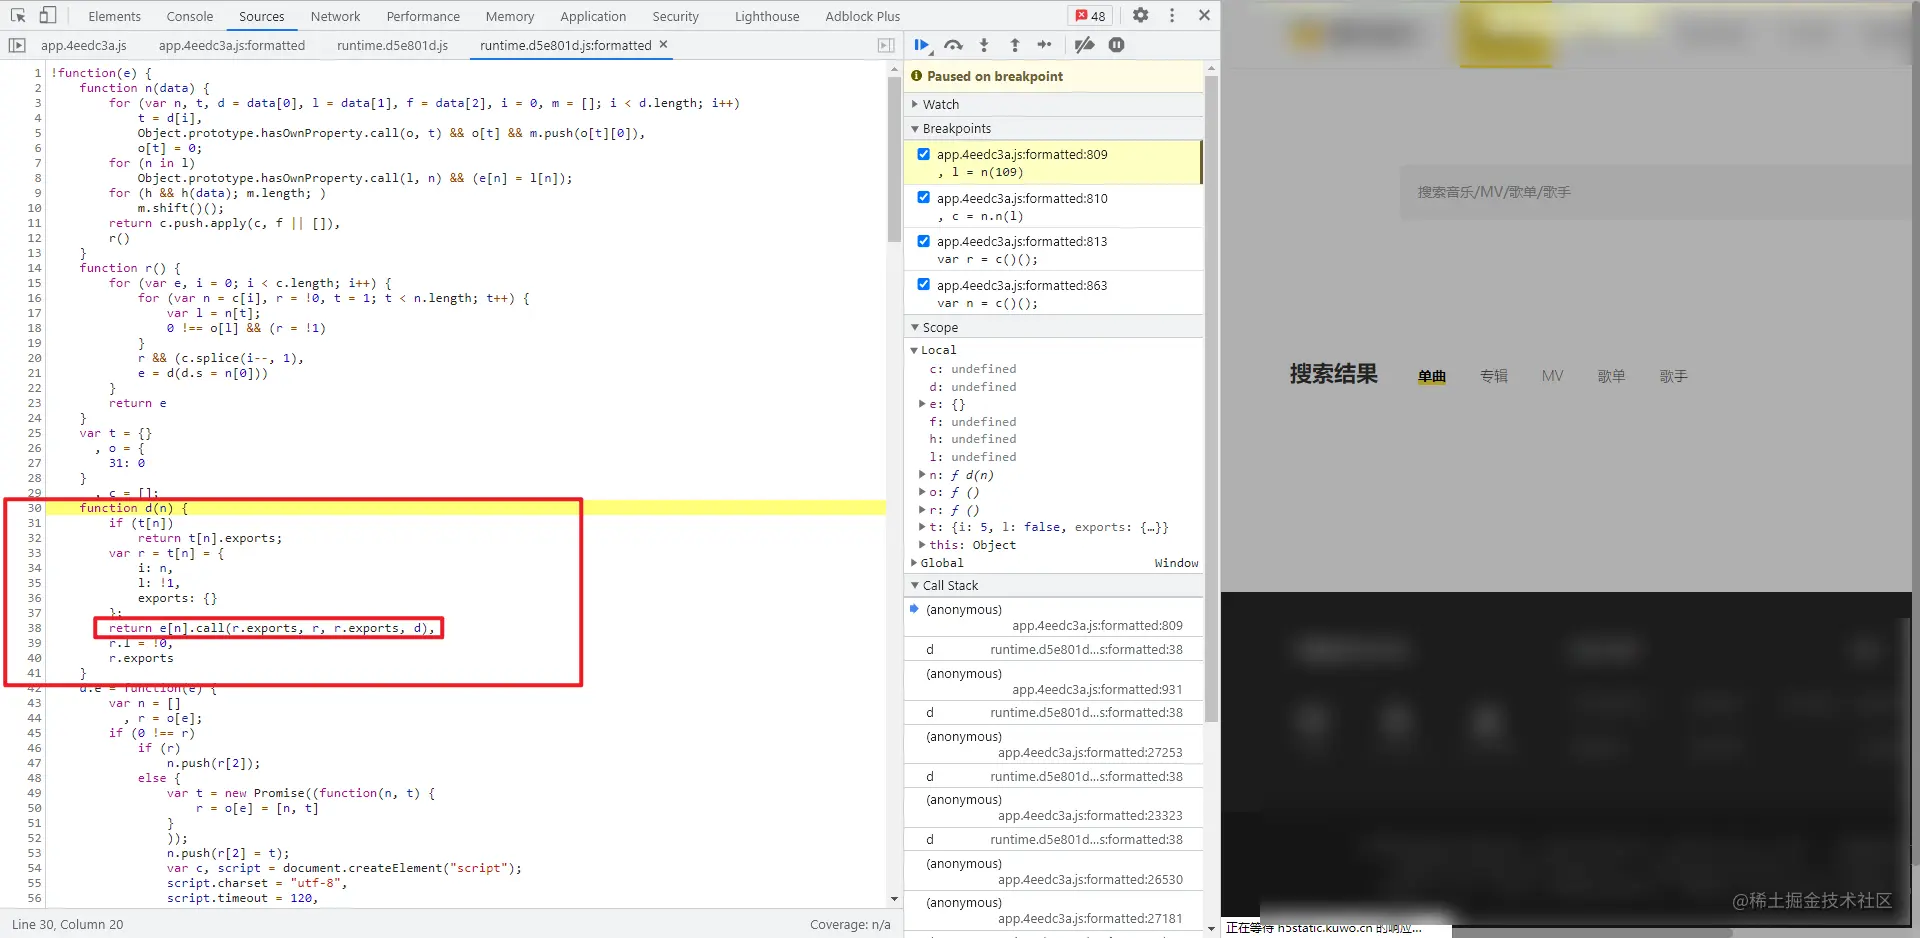Screen dimensions: 1920x938
Task: Select top anonymous frame at formatted:809
Action: point(1054,617)
